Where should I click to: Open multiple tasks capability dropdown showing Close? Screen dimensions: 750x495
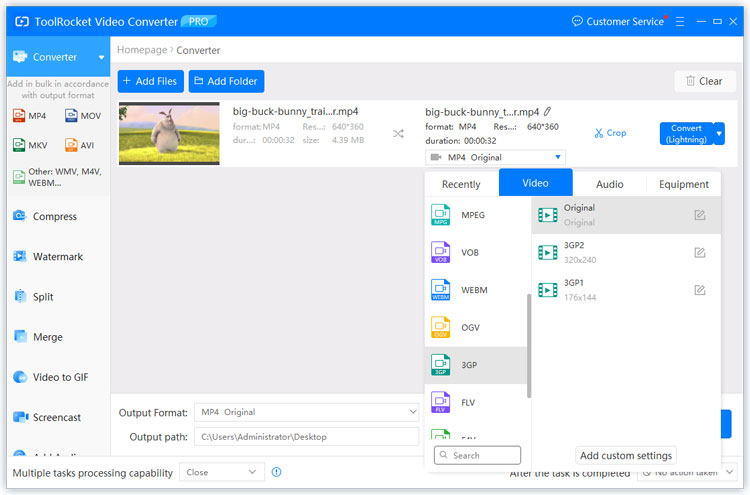[x=222, y=472]
